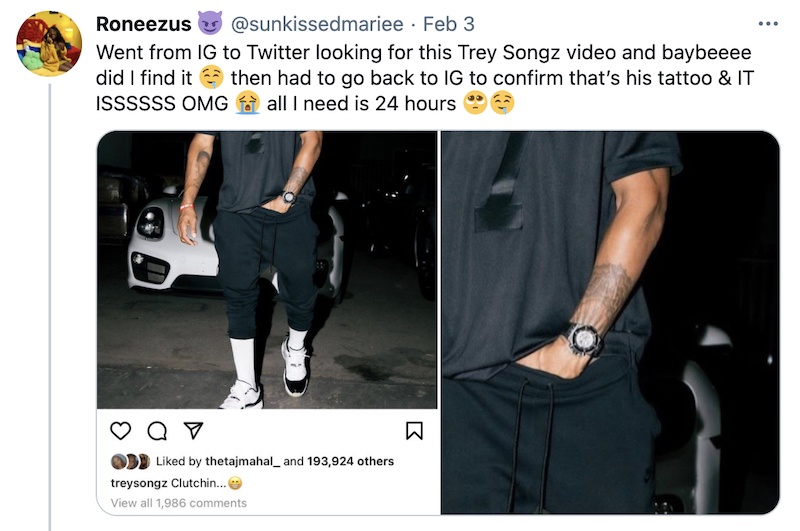This screenshot has width=800, height=531.
Task: Click the emoji after 'Clutchin...' caption
Action: click(236, 482)
